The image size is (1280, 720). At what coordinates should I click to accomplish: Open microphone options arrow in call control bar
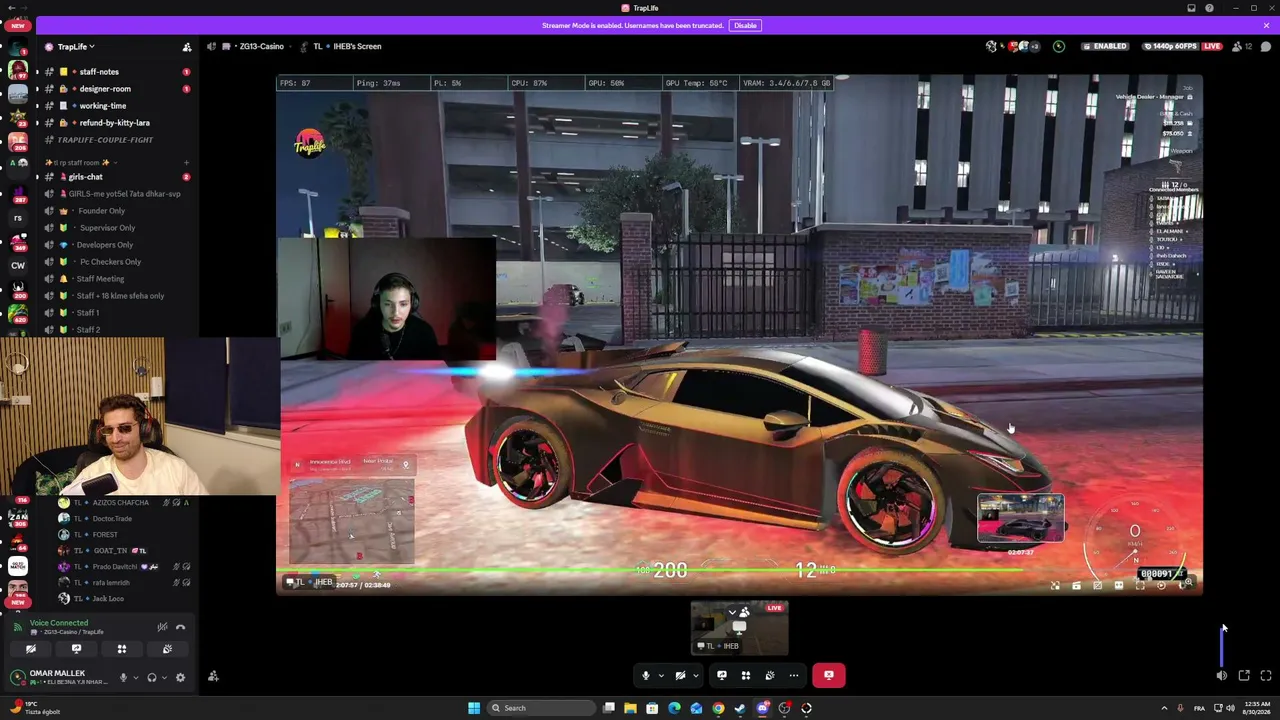coord(661,675)
